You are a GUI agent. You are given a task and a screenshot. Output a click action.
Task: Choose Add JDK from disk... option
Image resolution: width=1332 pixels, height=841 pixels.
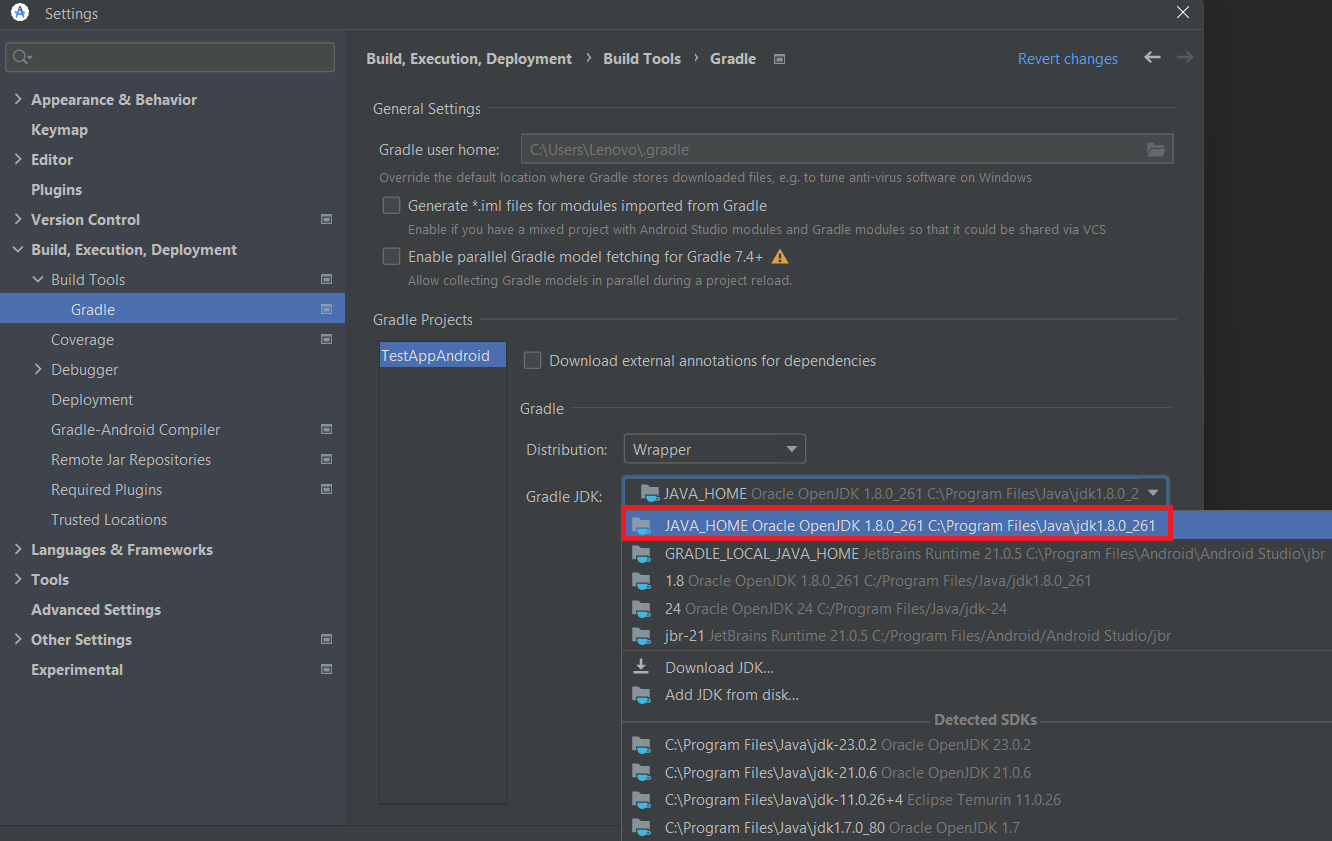tap(977, 694)
